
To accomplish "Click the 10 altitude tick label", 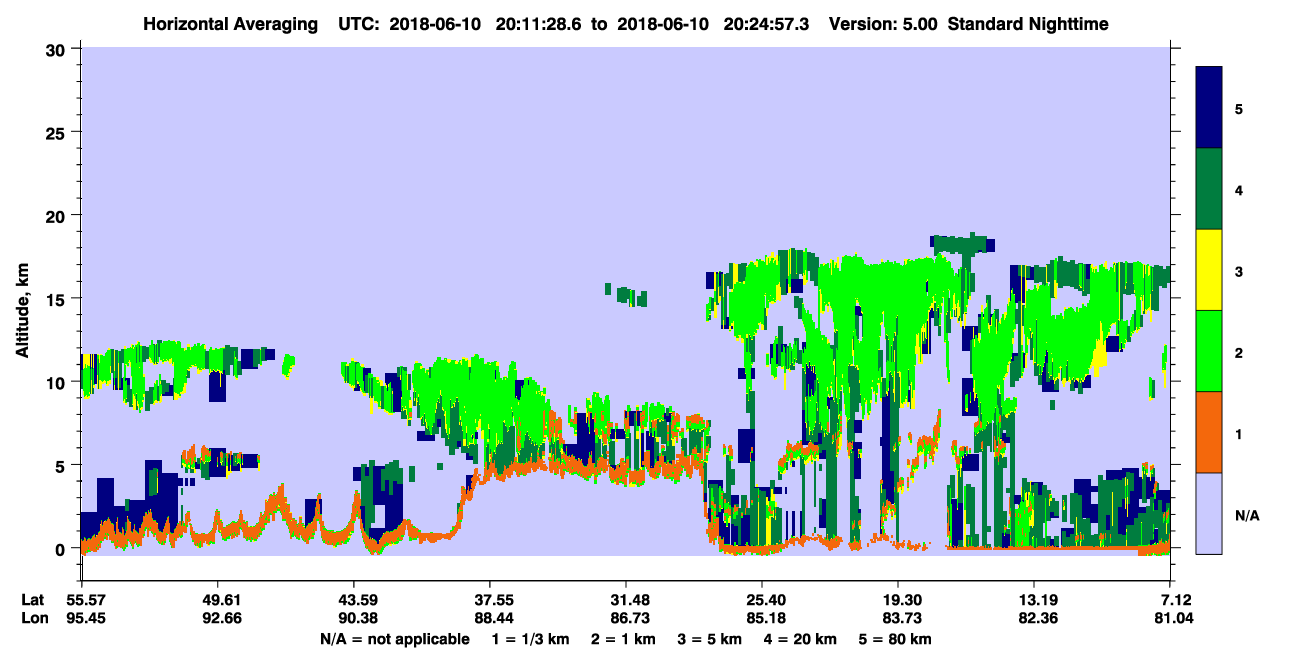I will click(x=57, y=382).
